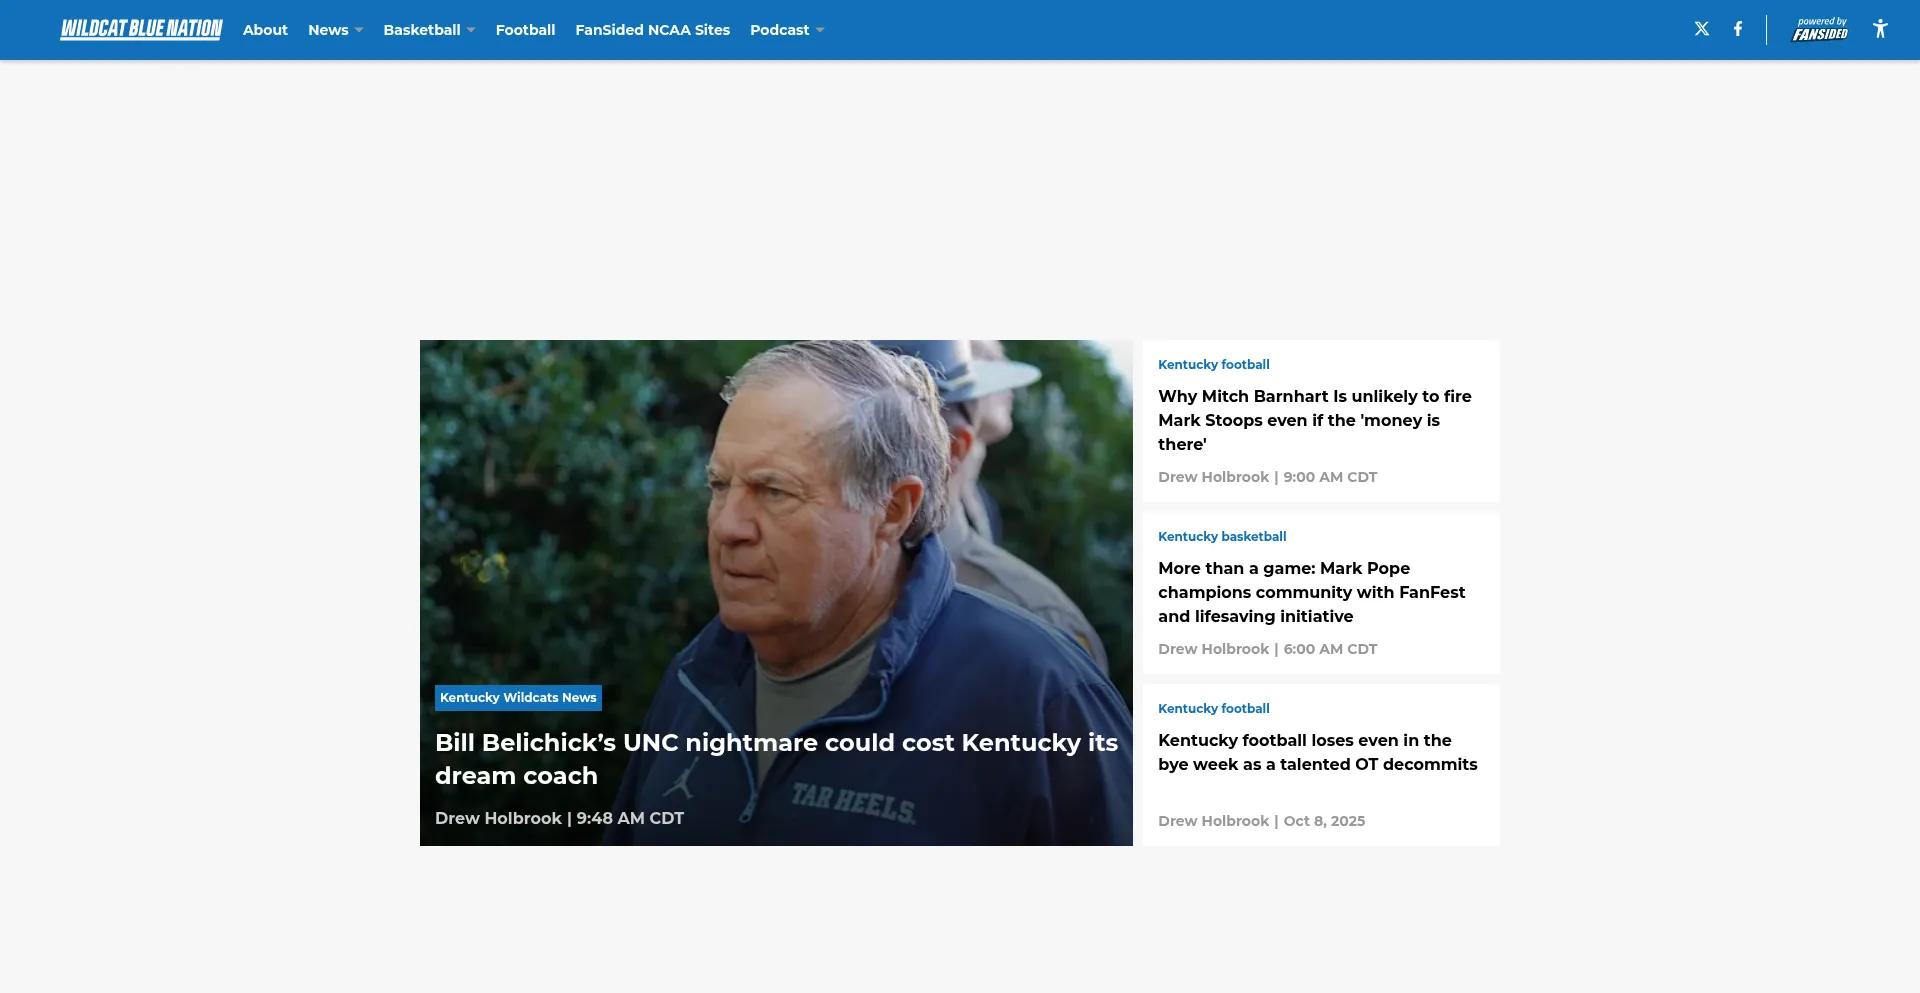Click Kentucky football label above Barnhart story
Image resolution: width=1920 pixels, height=993 pixels.
[x=1213, y=364]
